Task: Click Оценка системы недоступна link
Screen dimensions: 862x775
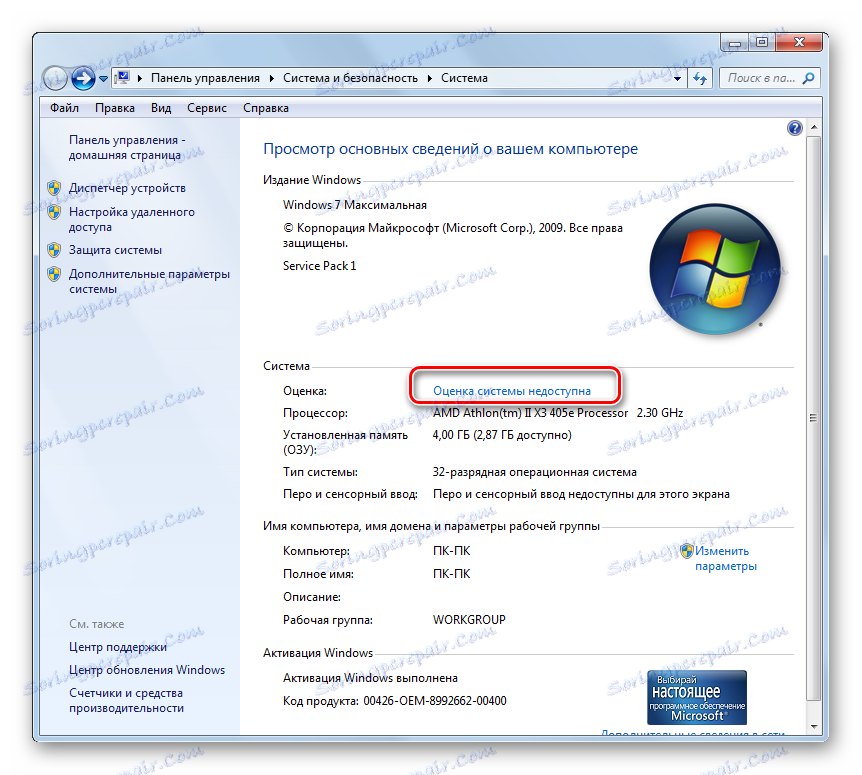Action: coord(512,391)
